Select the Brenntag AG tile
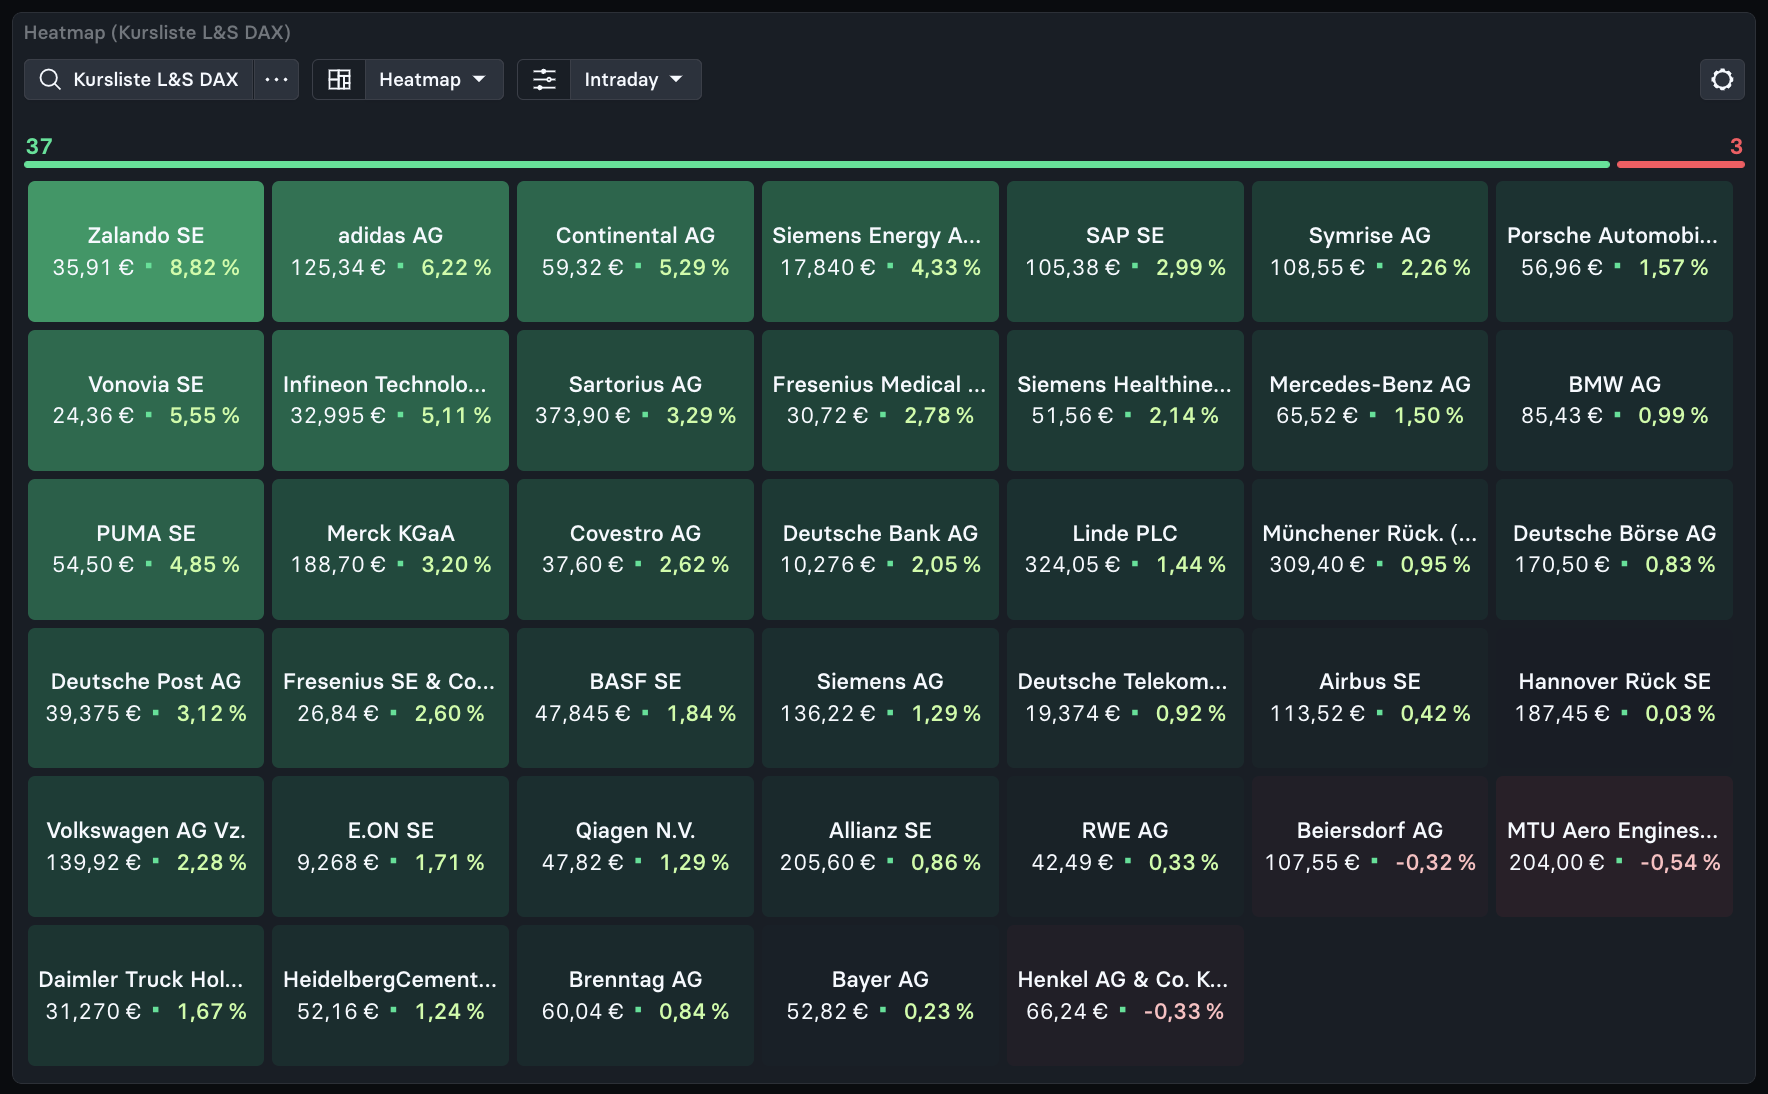Image resolution: width=1768 pixels, height=1094 pixels. (635, 995)
